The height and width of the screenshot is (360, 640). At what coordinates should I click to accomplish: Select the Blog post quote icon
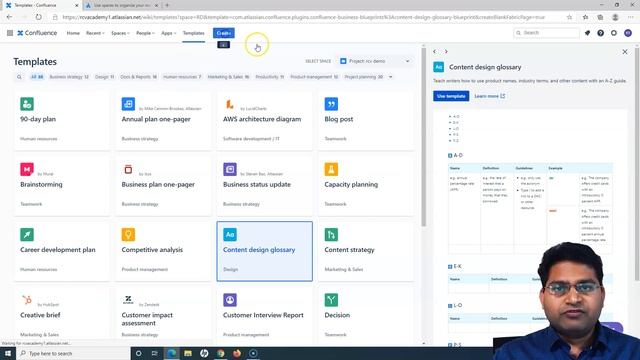(331, 104)
